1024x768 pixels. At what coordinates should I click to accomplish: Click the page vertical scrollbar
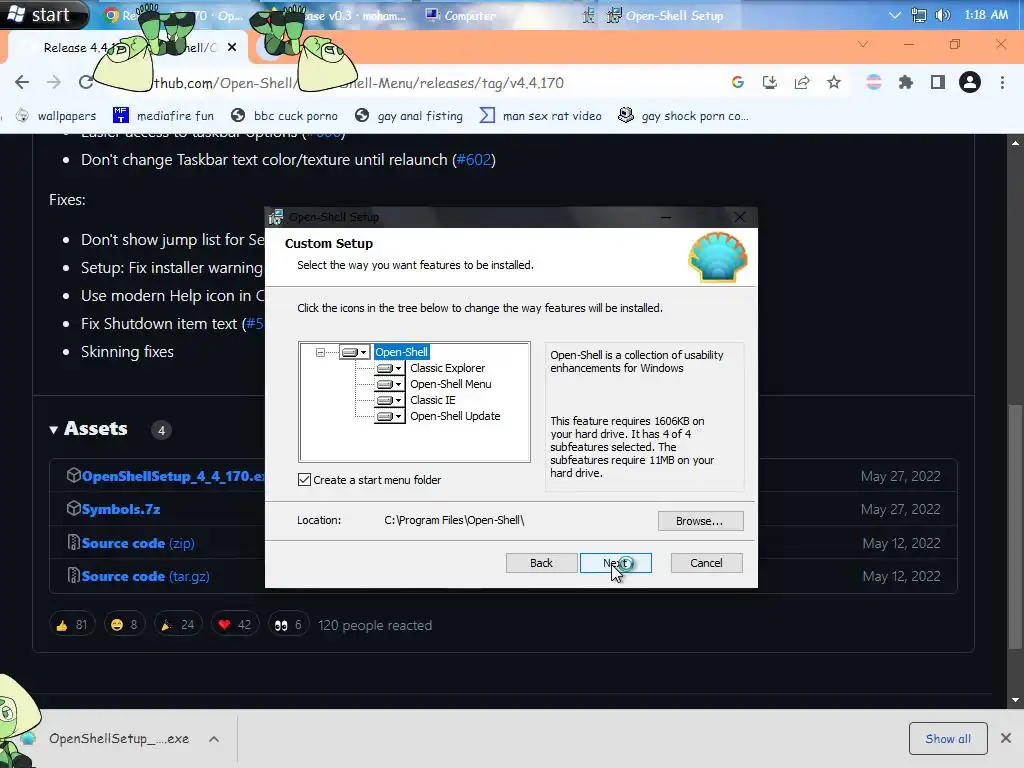[x=1016, y=527]
